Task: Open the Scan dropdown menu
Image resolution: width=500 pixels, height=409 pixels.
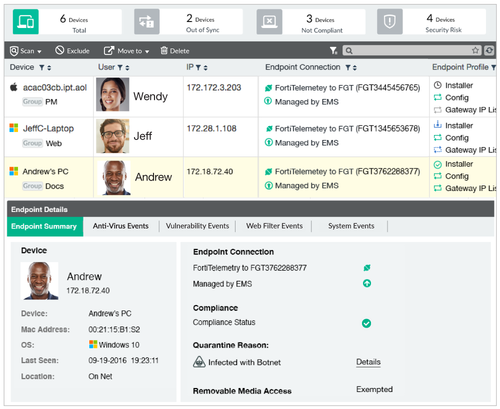Action: 26,51
